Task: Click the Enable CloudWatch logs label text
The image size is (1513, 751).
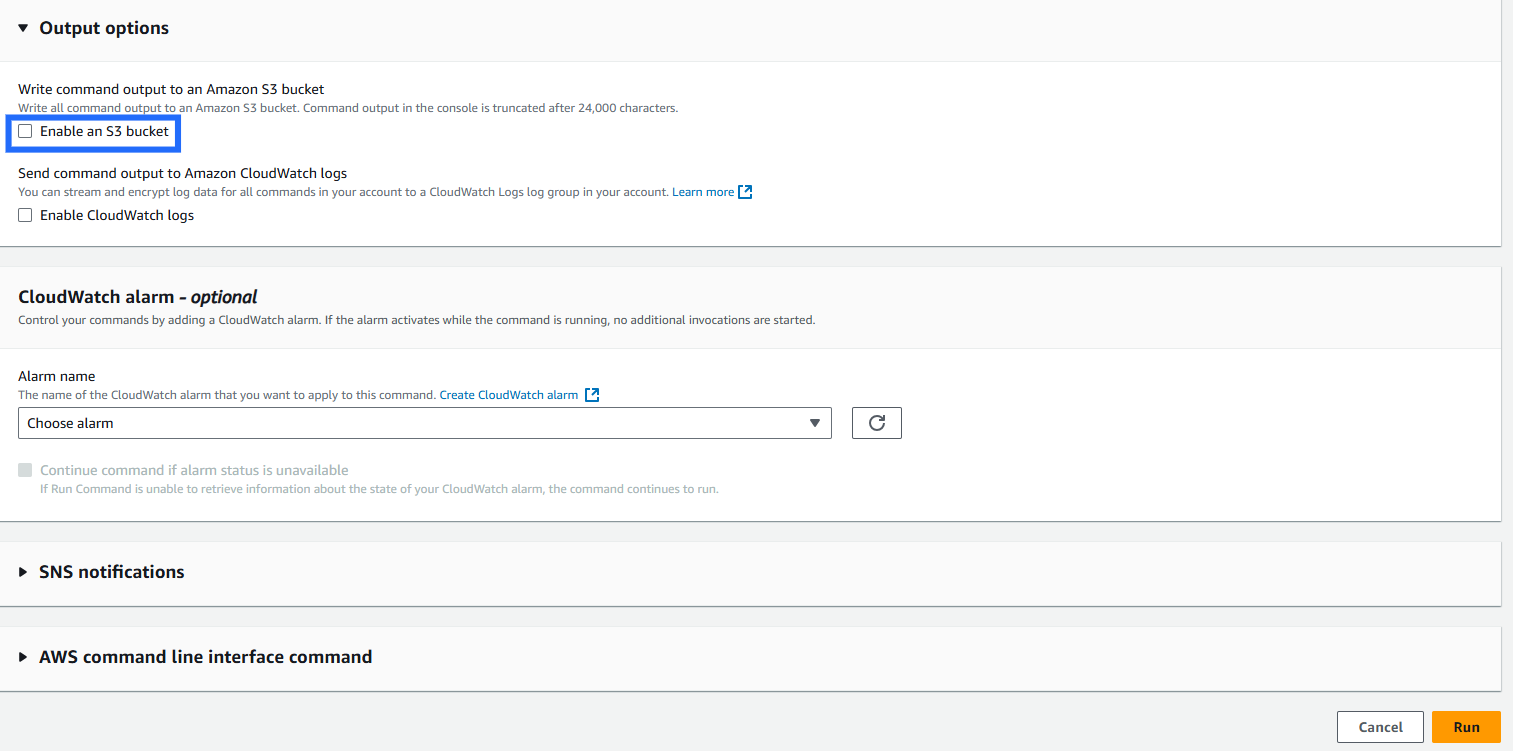Action: [x=117, y=215]
